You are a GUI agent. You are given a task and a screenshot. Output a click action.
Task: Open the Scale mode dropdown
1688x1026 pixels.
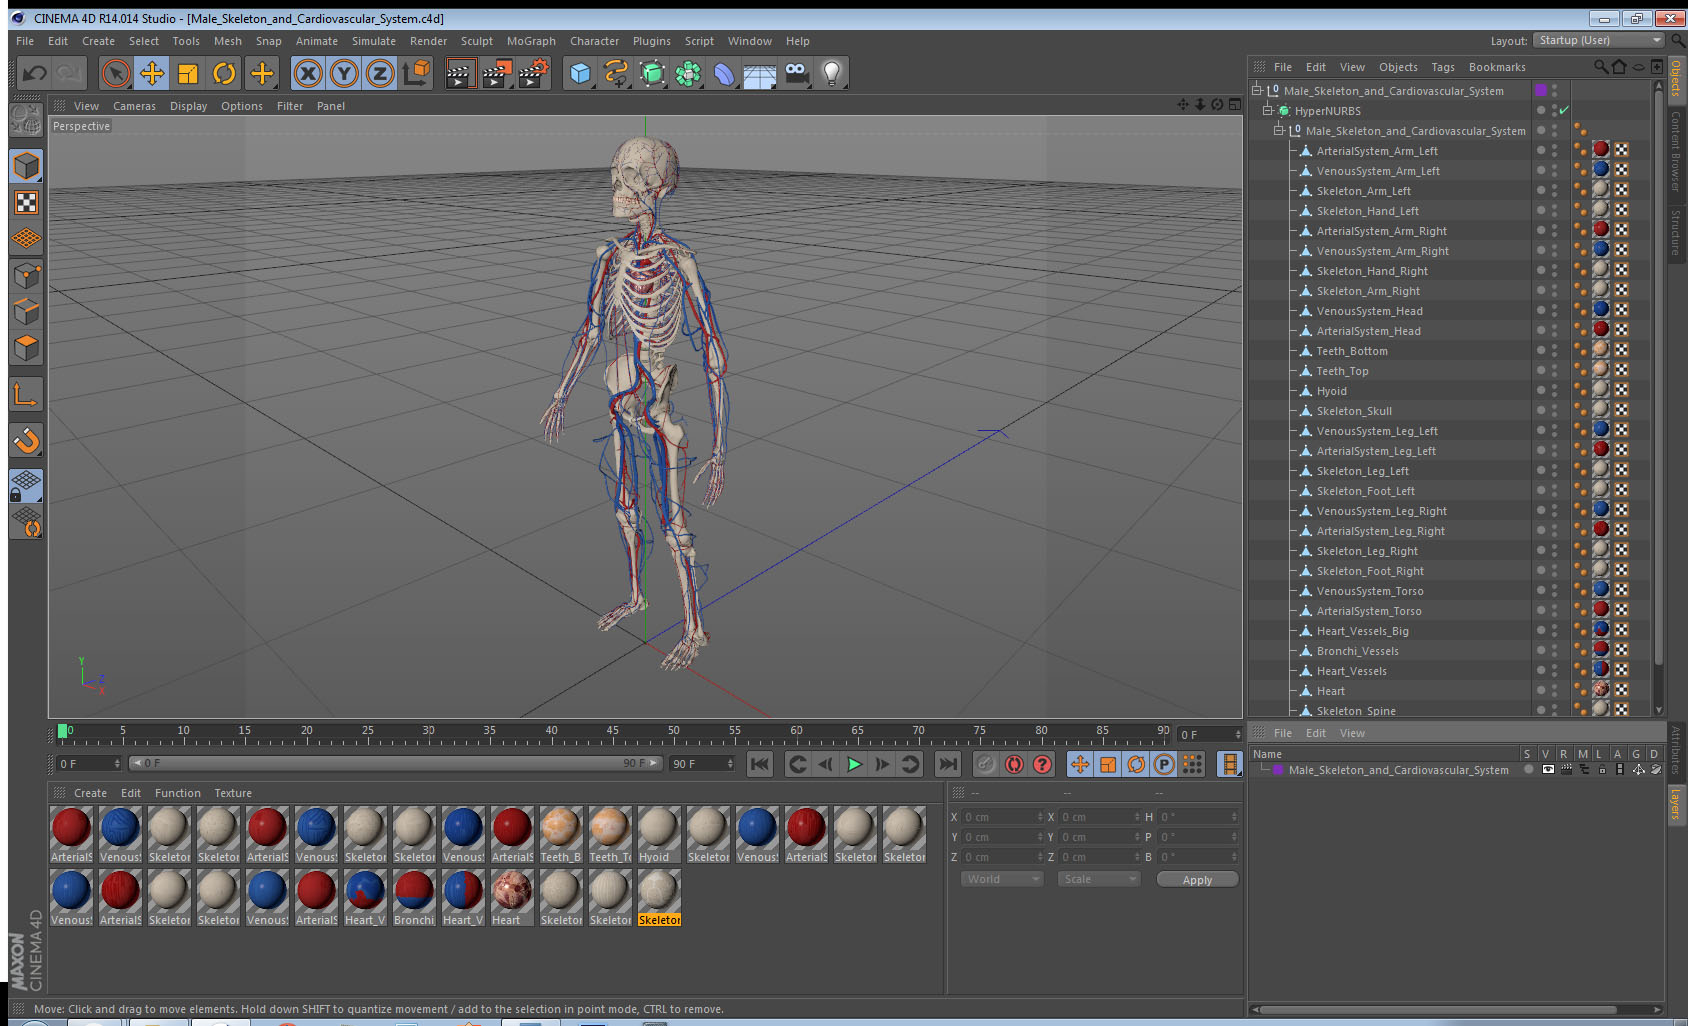click(x=1099, y=879)
